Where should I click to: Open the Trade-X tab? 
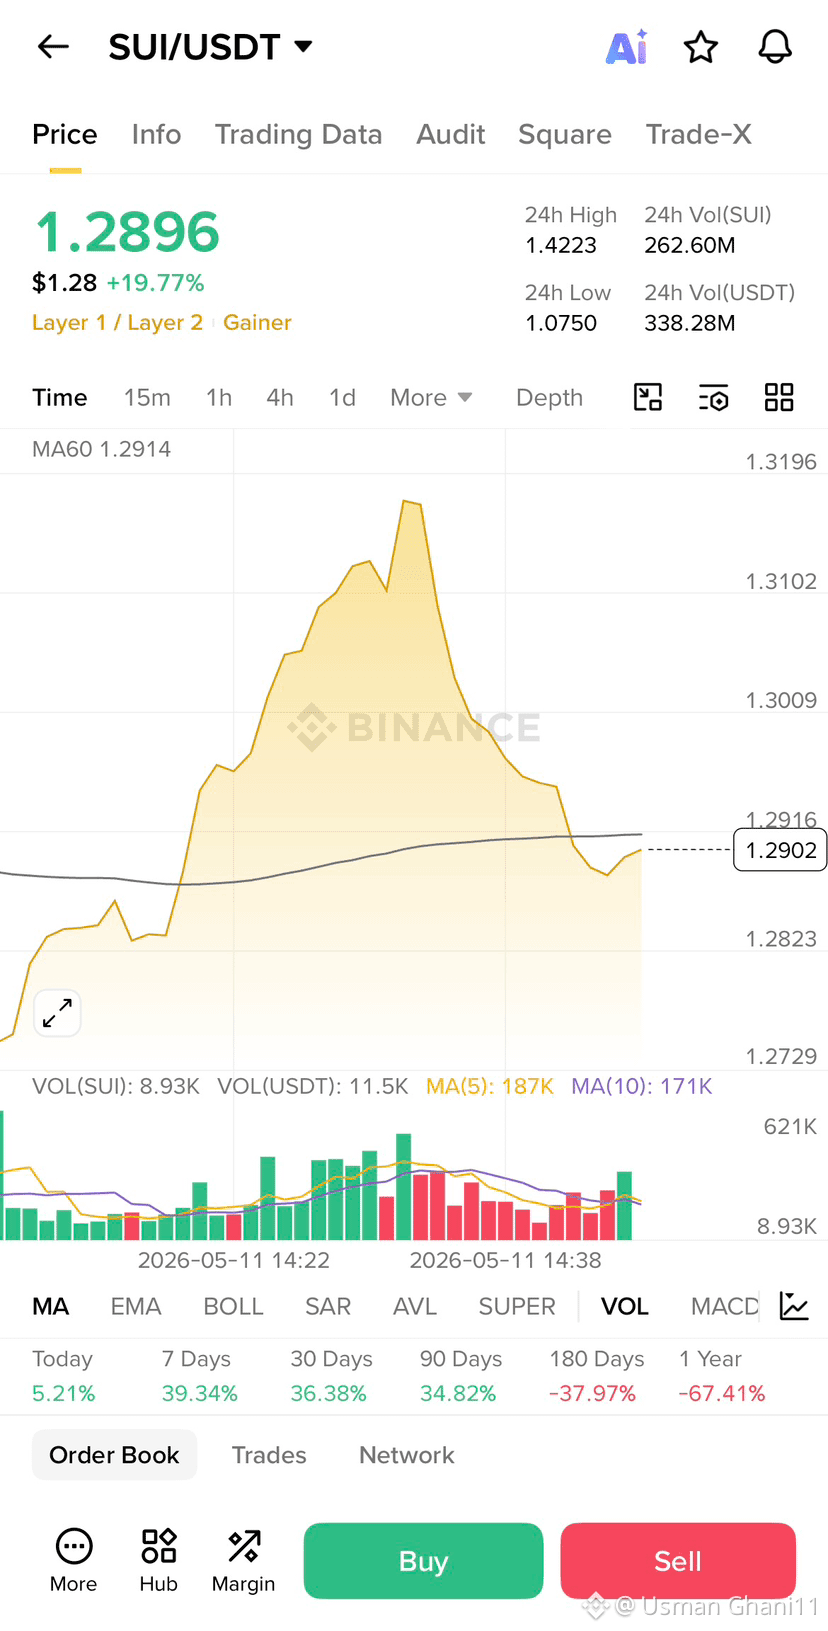pos(698,135)
